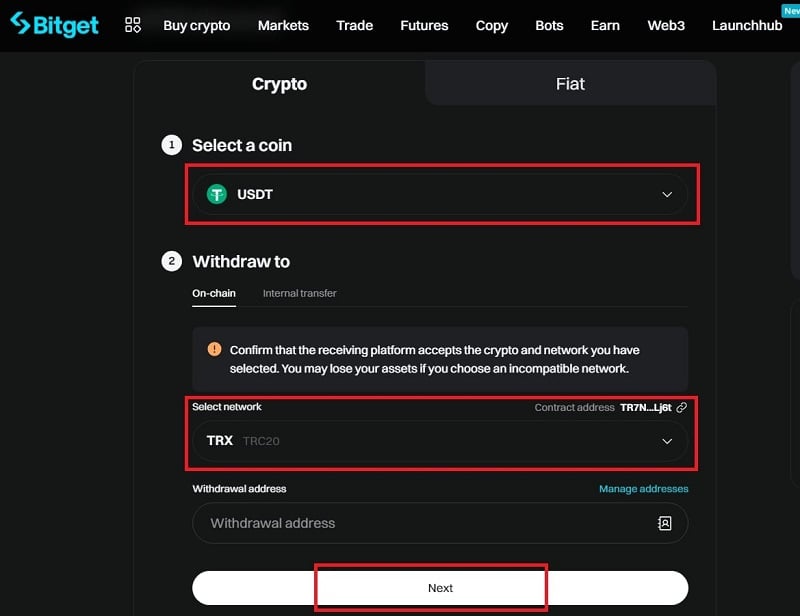Select the Fiat tab

(570, 84)
